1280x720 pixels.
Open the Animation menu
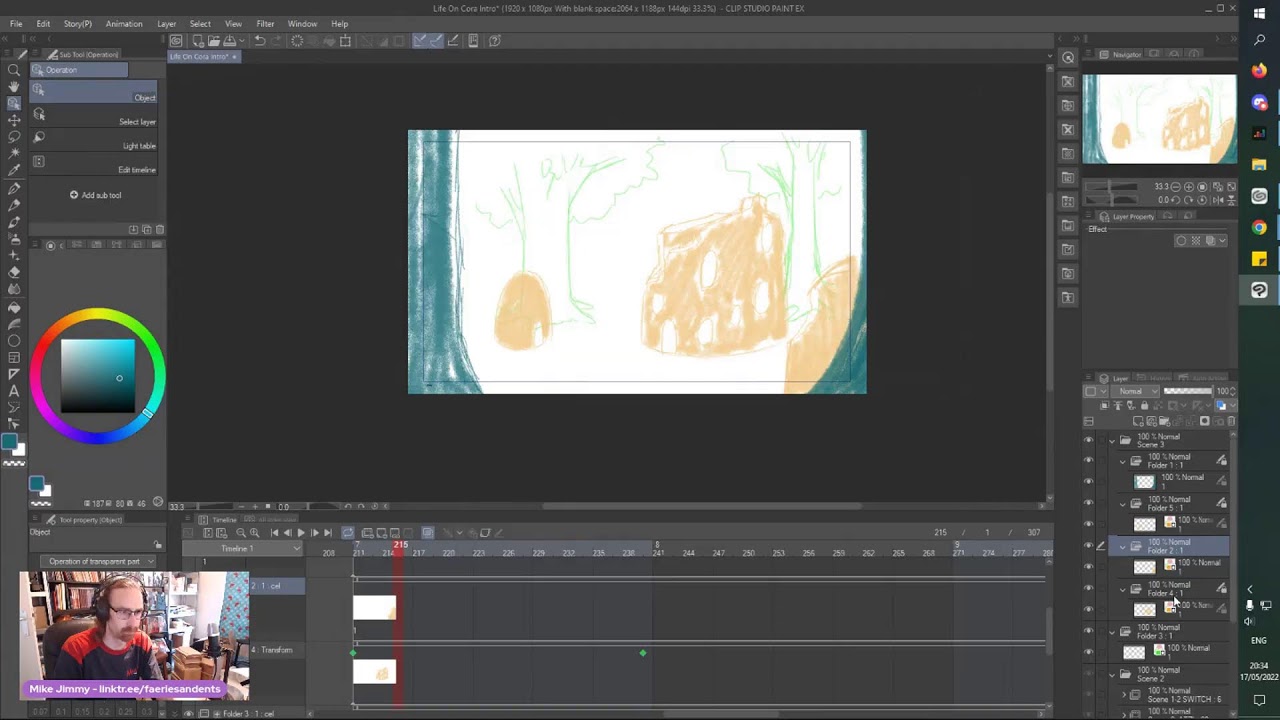click(124, 24)
